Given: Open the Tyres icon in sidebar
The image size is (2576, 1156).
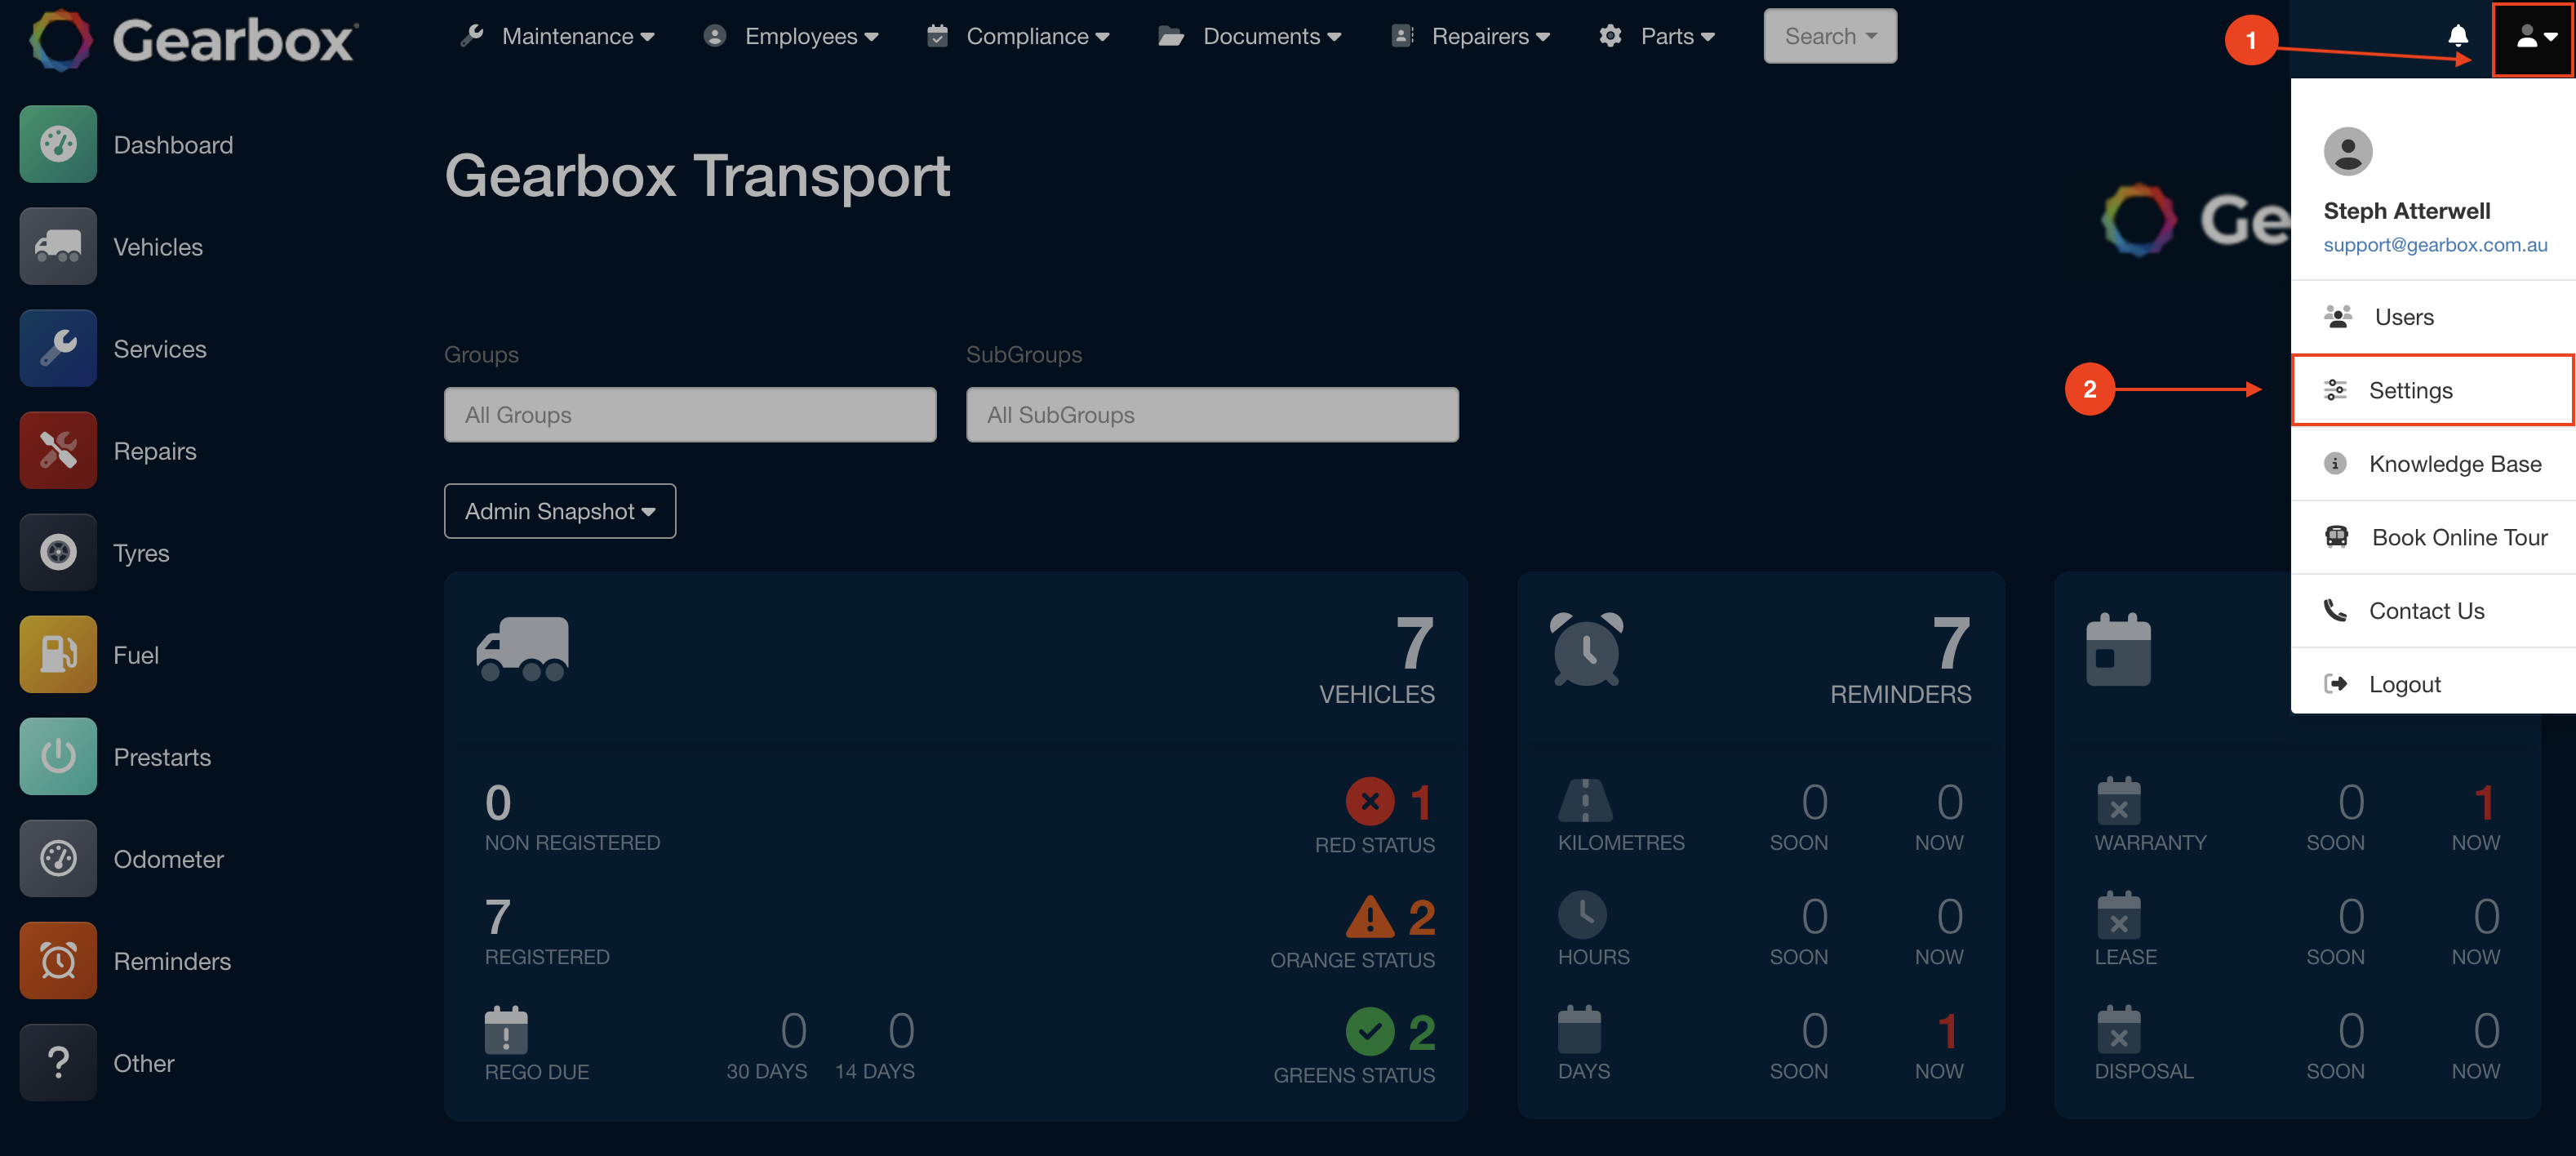Looking at the screenshot, I should coord(58,552).
